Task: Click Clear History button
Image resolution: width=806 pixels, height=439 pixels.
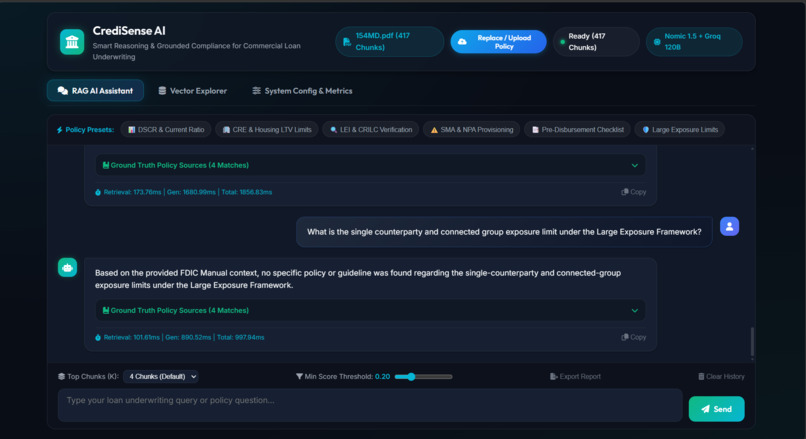Action: (721, 376)
